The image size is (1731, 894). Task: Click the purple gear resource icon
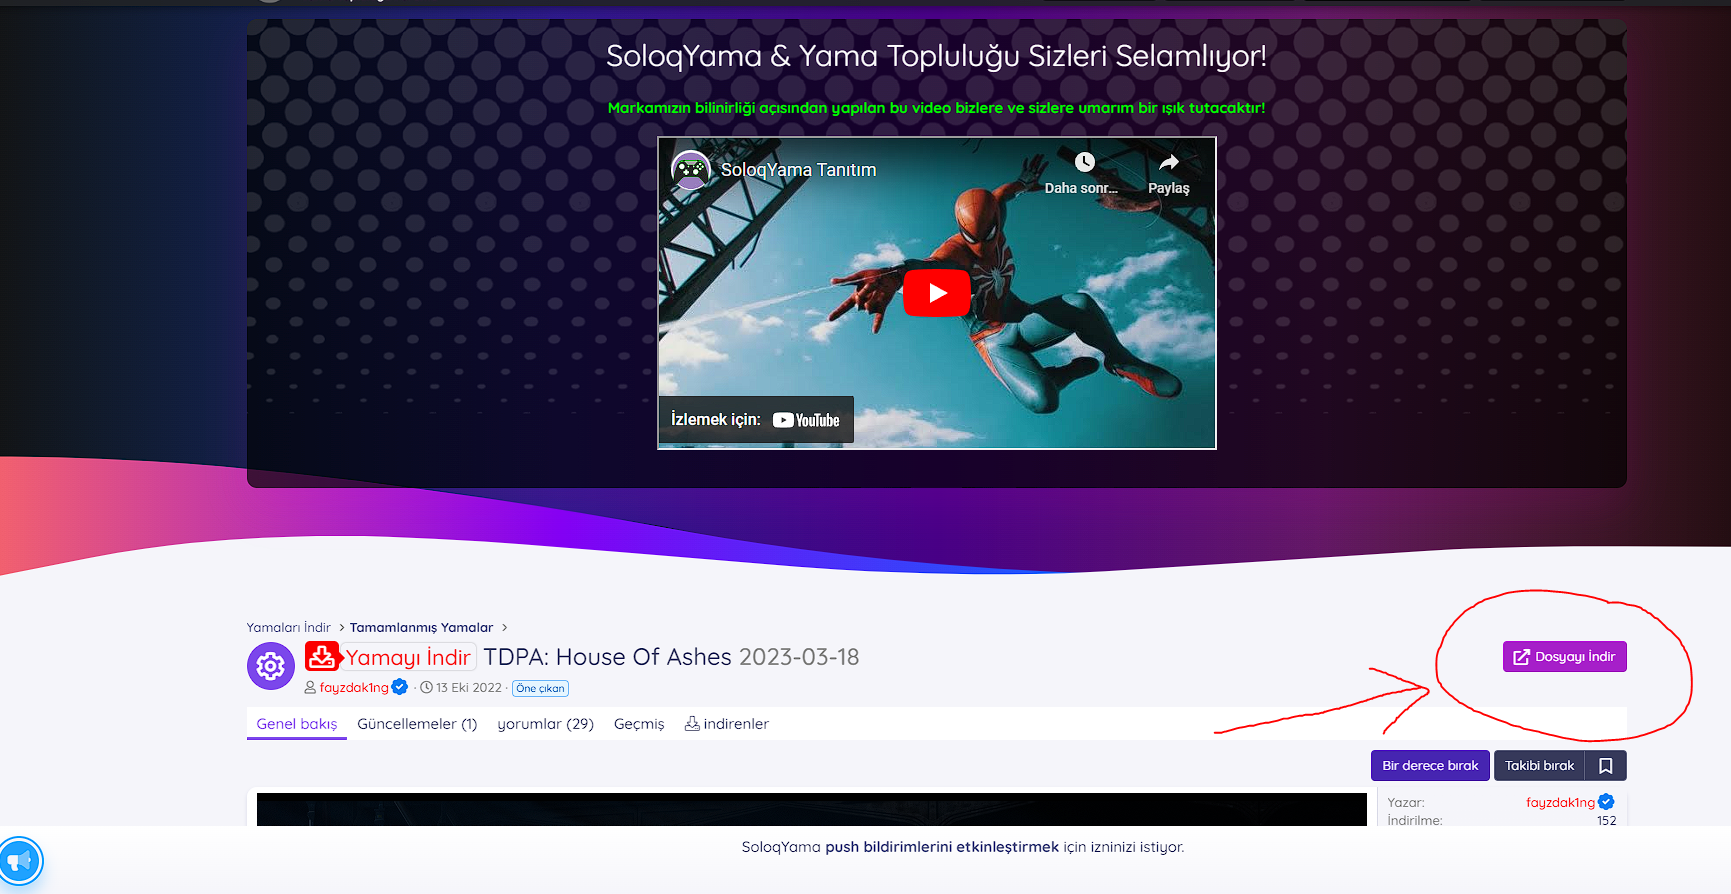click(271, 666)
